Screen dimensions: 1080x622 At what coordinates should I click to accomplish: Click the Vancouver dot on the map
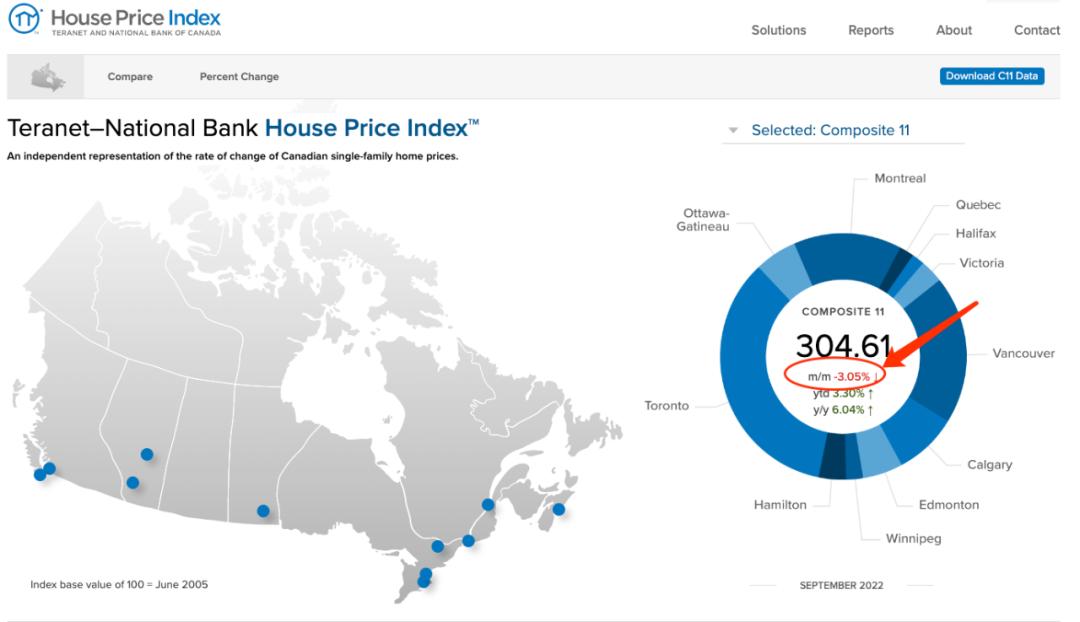click(x=50, y=468)
